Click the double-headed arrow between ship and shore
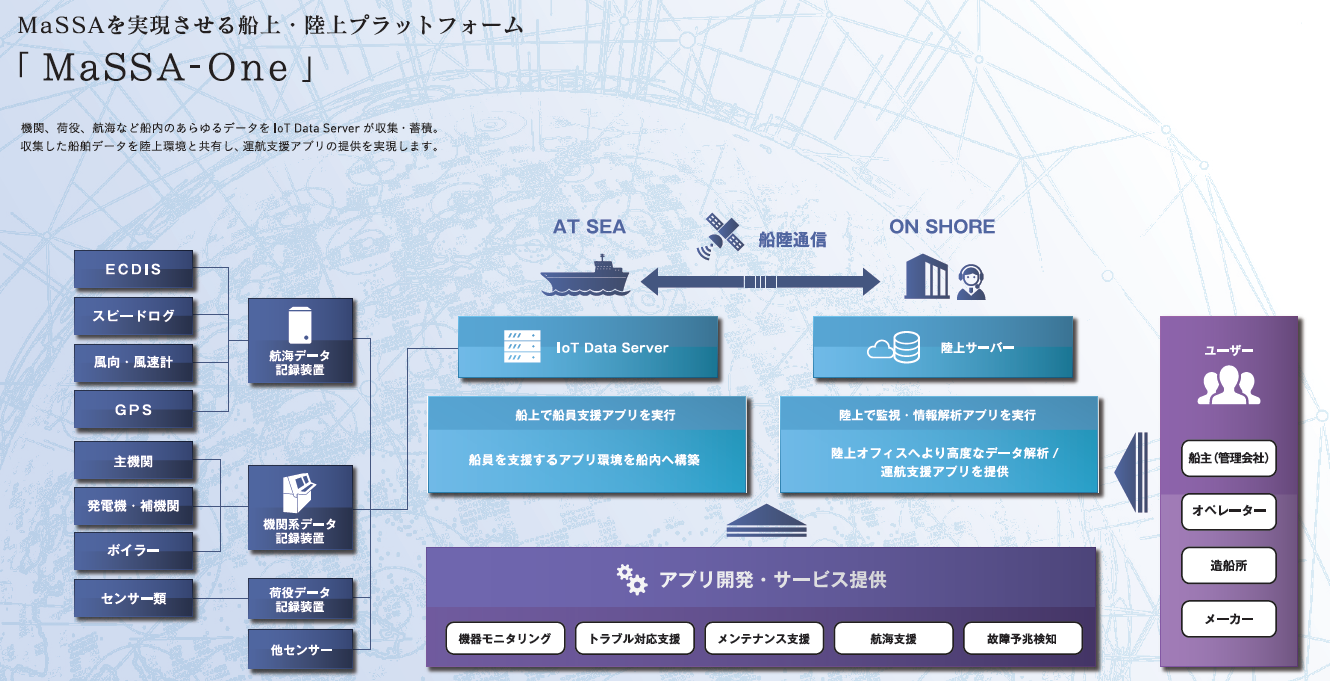The height and width of the screenshot is (681, 1330). coord(760,282)
